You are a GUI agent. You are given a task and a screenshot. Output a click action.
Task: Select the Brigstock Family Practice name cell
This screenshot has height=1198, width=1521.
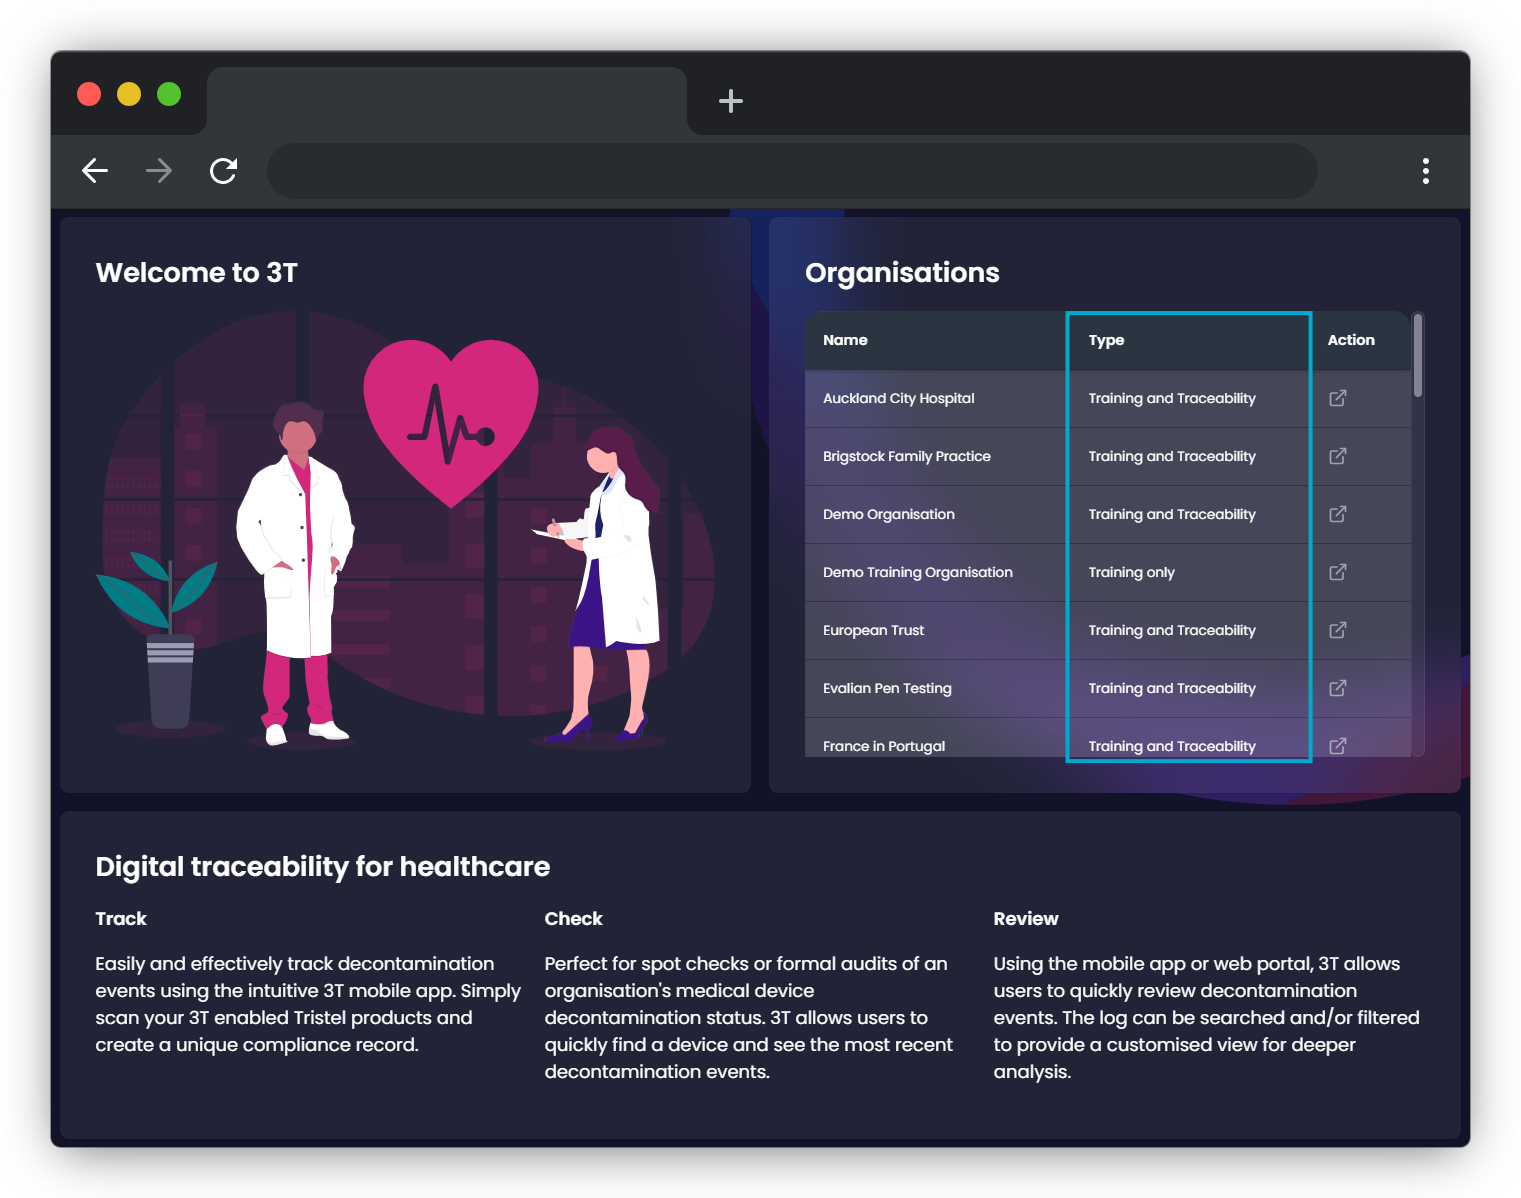coord(936,456)
